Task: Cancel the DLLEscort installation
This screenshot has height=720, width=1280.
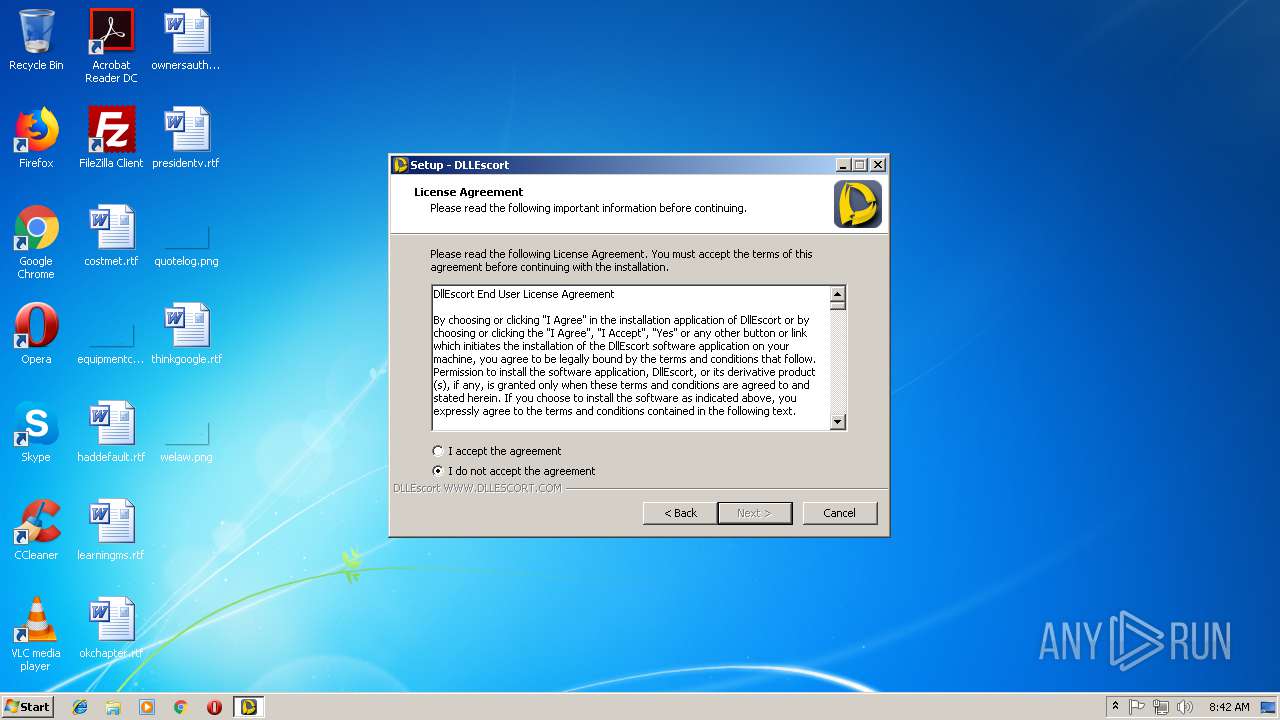Action: [x=840, y=513]
